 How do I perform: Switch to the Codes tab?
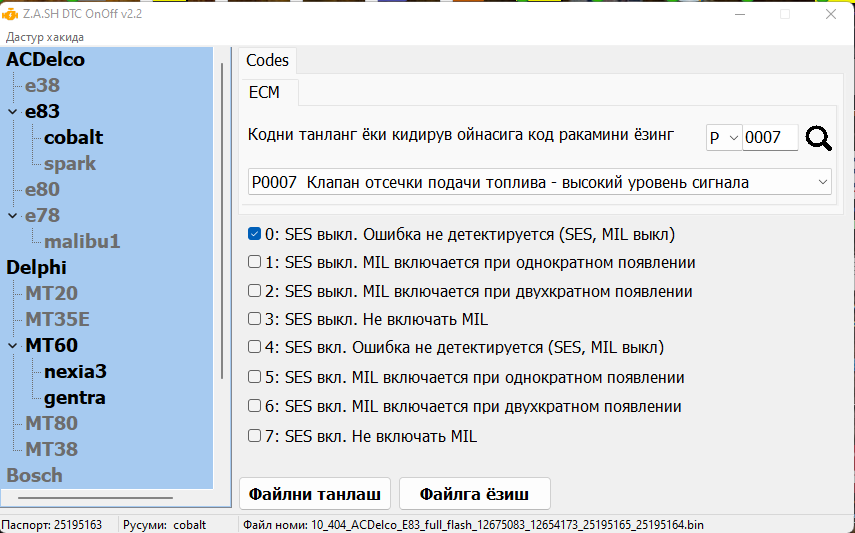(267, 61)
